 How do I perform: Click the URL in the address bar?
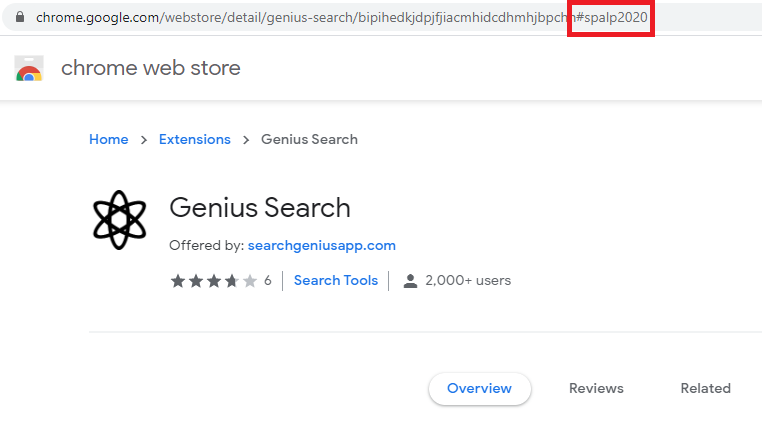tap(300, 18)
